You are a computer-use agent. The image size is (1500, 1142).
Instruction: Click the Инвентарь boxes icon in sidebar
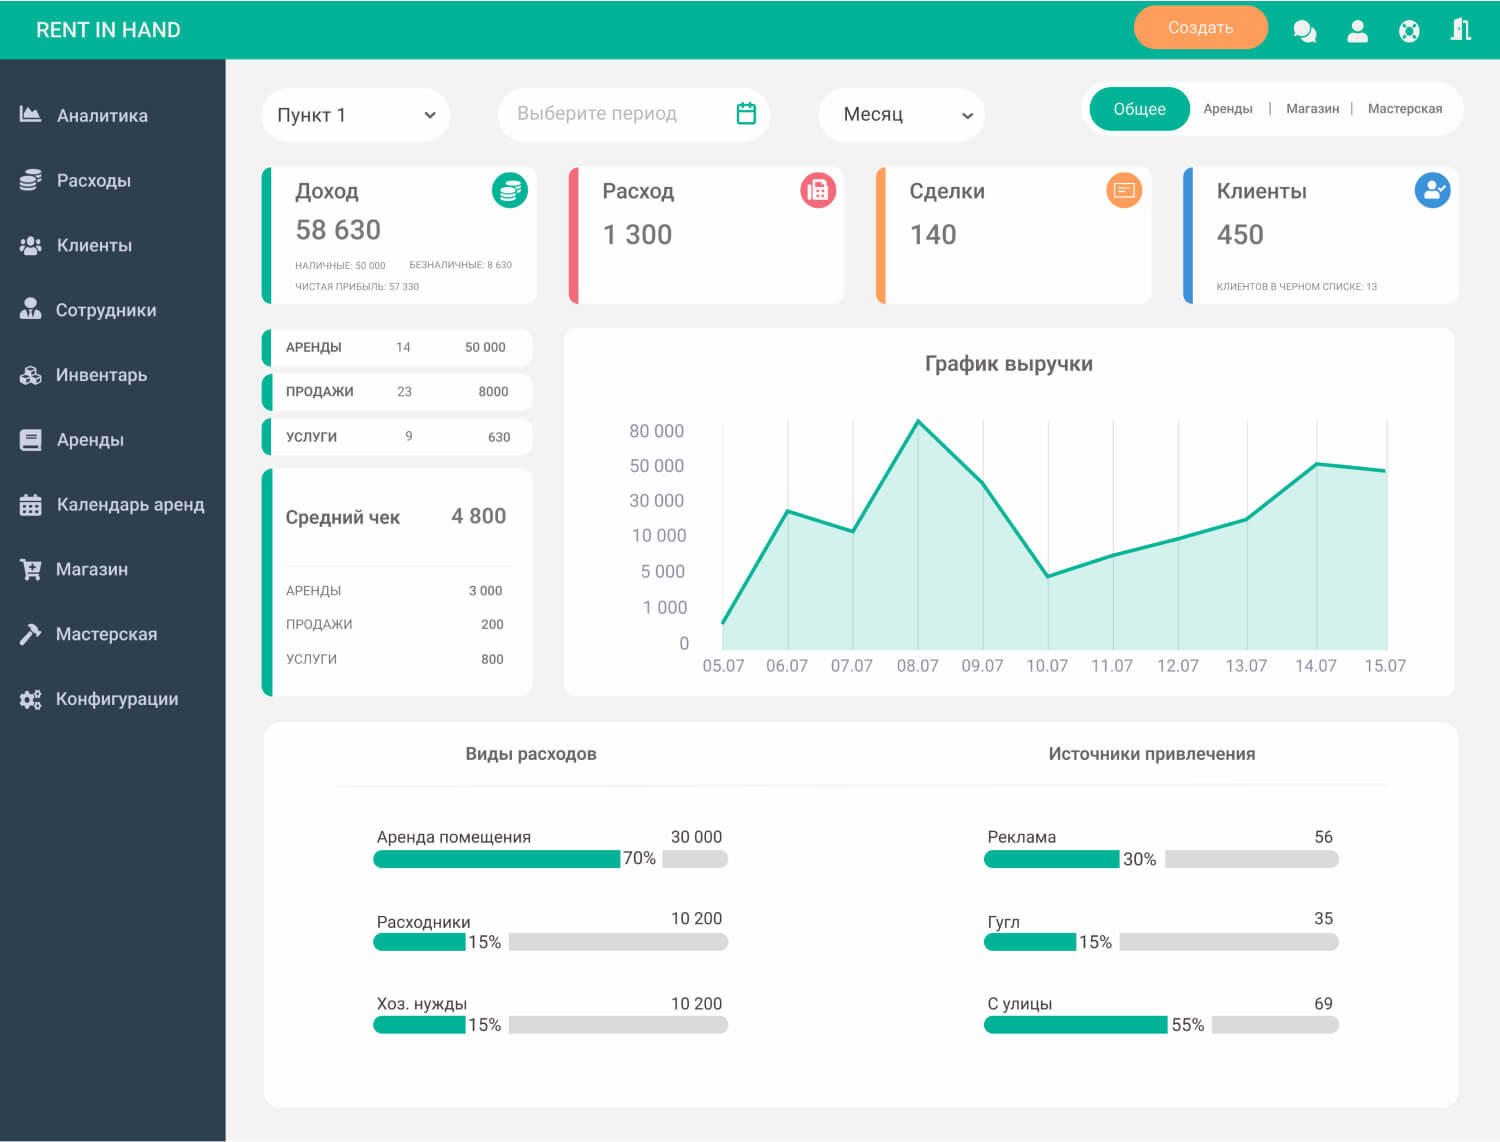pyautogui.click(x=30, y=375)
